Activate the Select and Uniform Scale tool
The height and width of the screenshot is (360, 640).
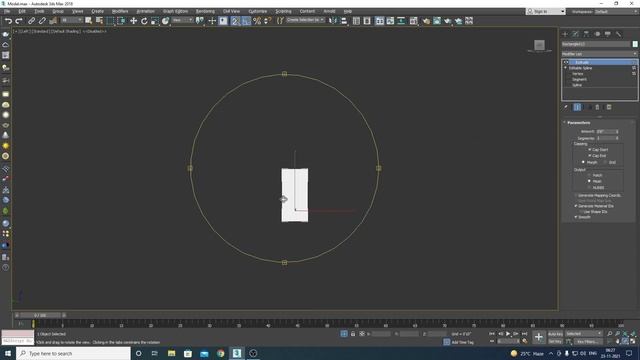coord(155,21)
